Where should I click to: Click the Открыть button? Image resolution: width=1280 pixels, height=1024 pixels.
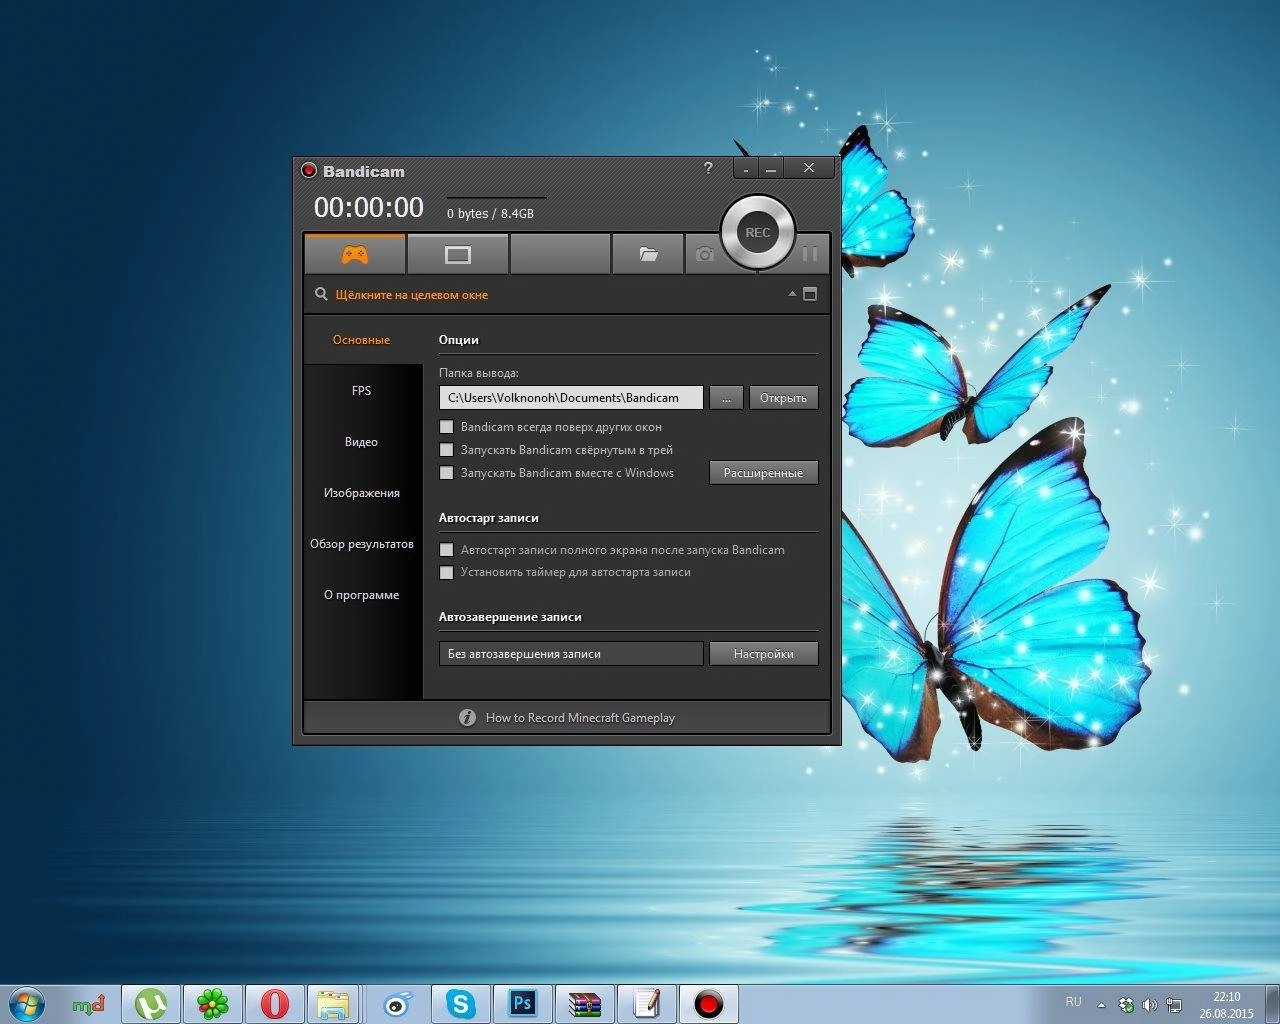pyautogui.click(x=783, y=398)
